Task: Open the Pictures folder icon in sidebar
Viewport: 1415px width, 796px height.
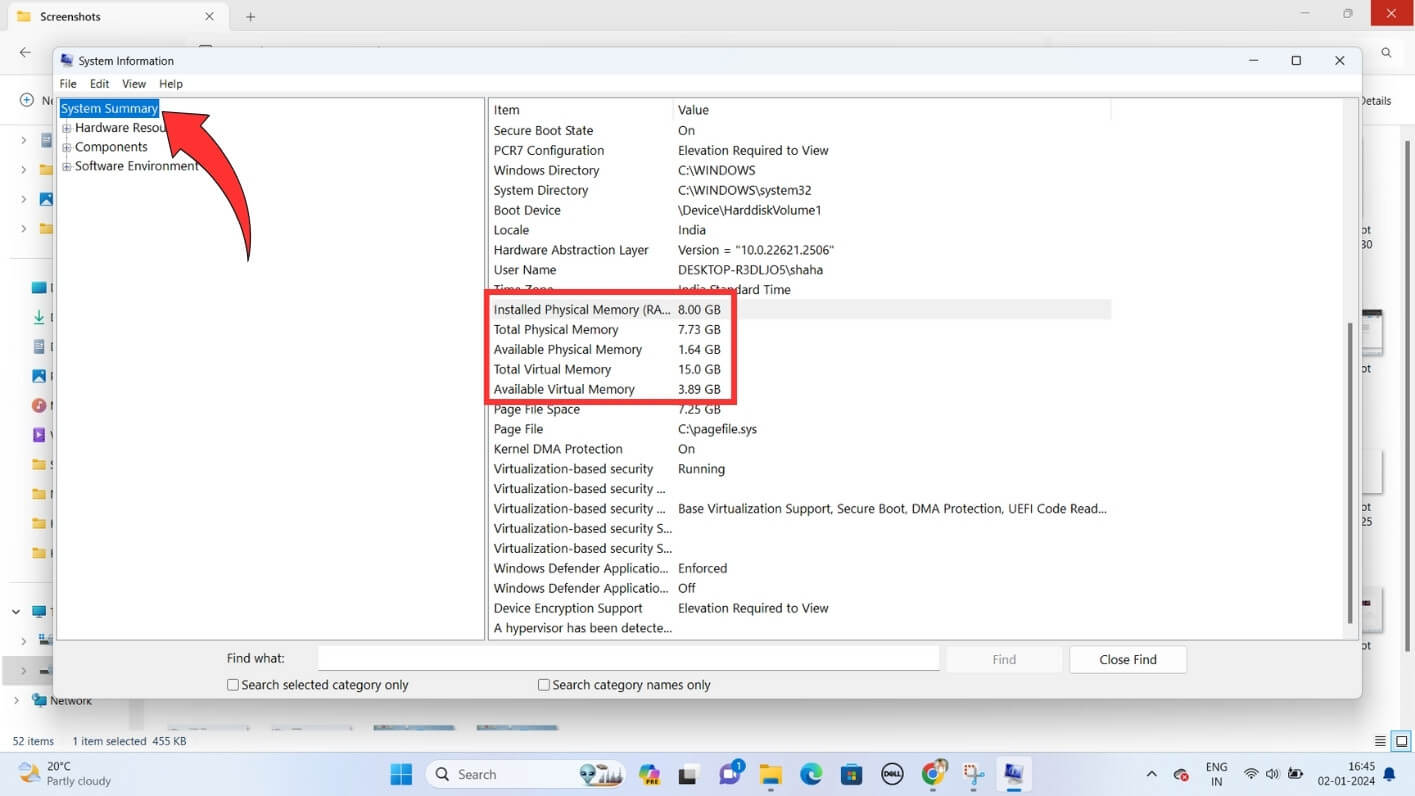Action: (x=38, y=375)
